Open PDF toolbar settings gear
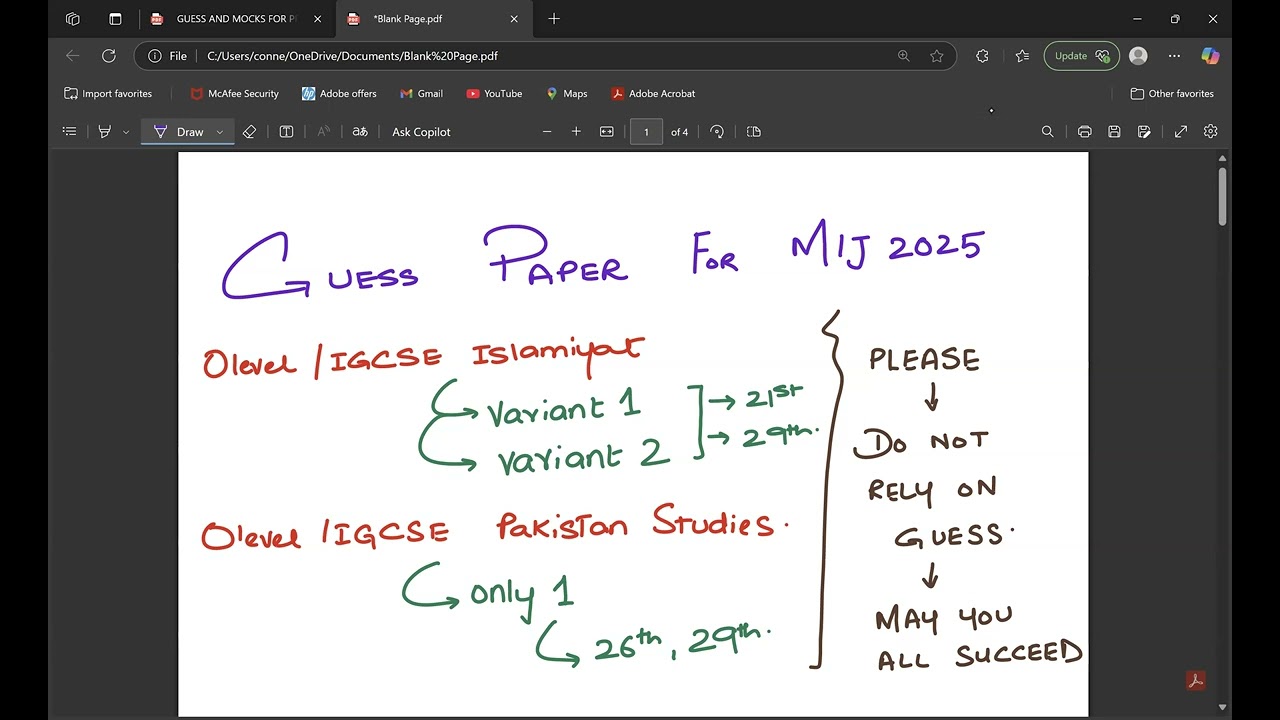The image size is (1280, 720). coord(1211,131)
